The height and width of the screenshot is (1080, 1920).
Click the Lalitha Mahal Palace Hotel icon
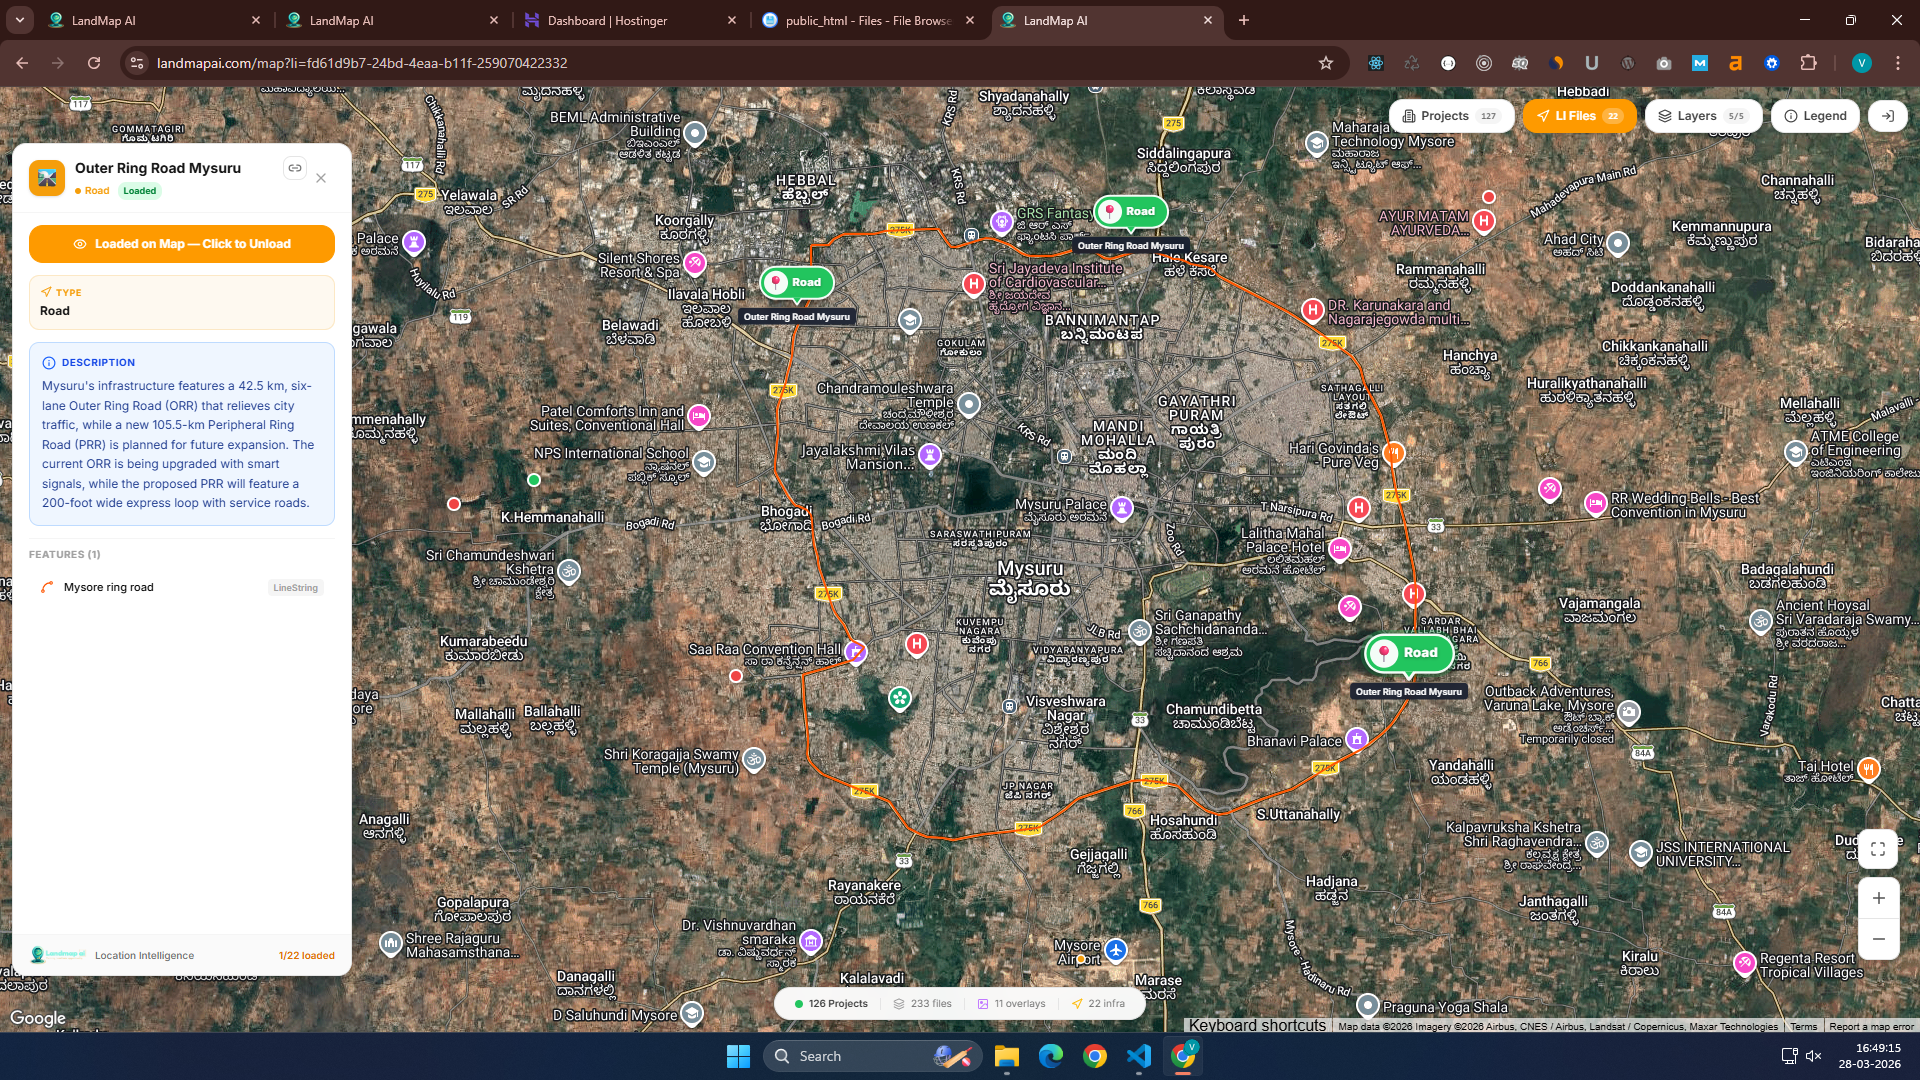(1339, 548)
